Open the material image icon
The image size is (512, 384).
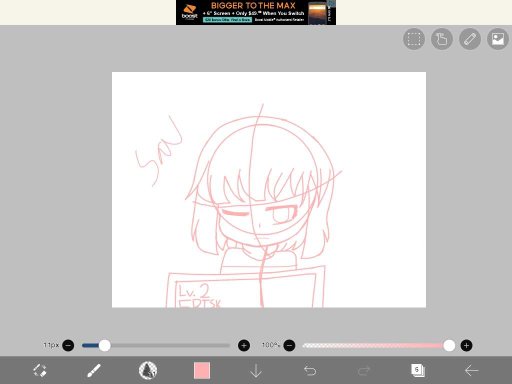click(498, 39)
